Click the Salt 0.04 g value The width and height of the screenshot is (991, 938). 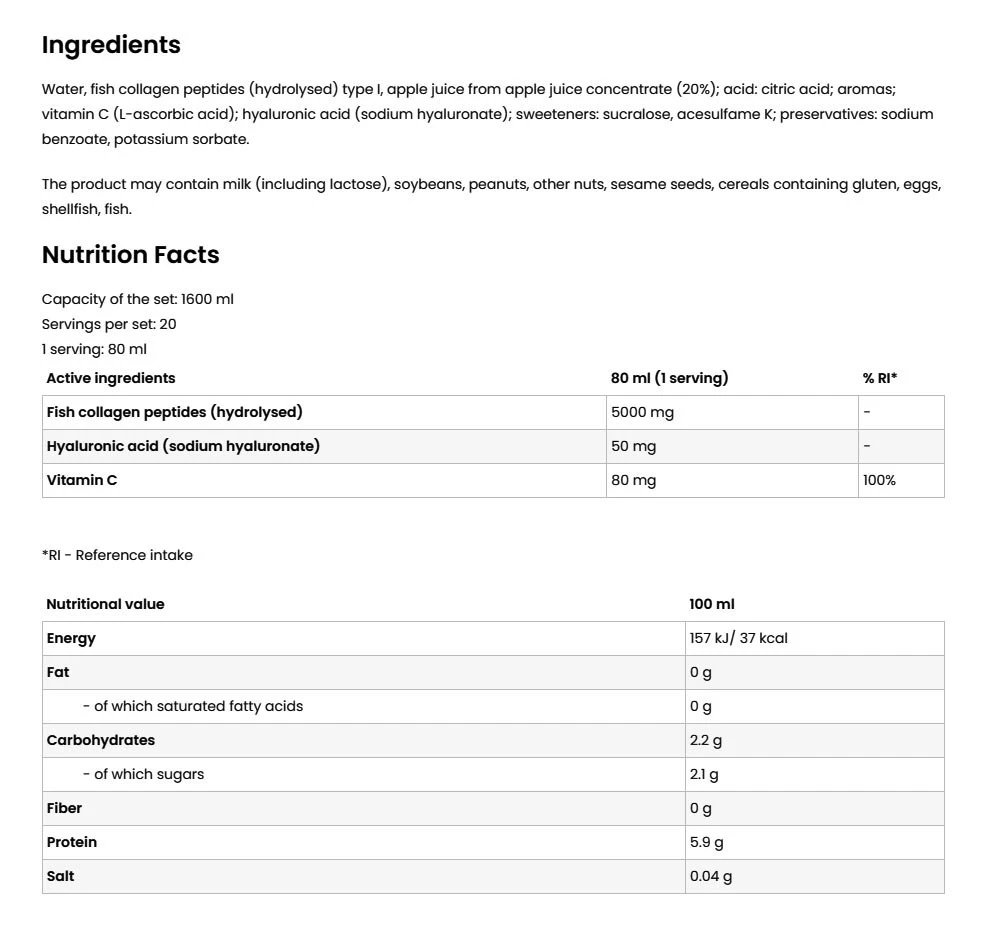pos(711,876)
